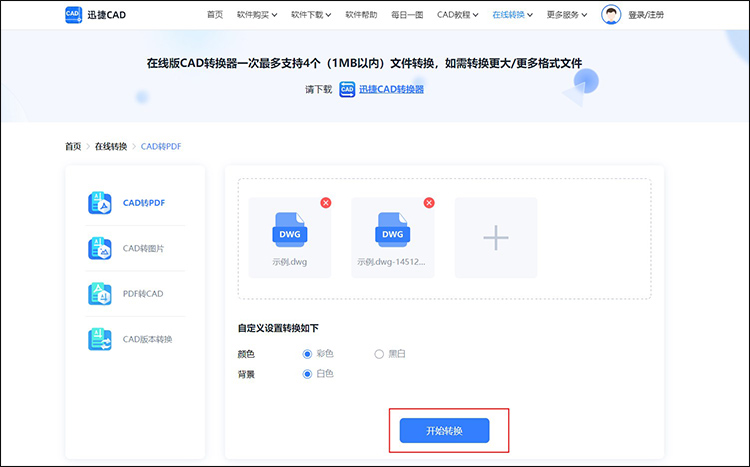Click the 自定义设置转换如下 heading
Viewport: 750px width, 467px height.
[278, 328]
